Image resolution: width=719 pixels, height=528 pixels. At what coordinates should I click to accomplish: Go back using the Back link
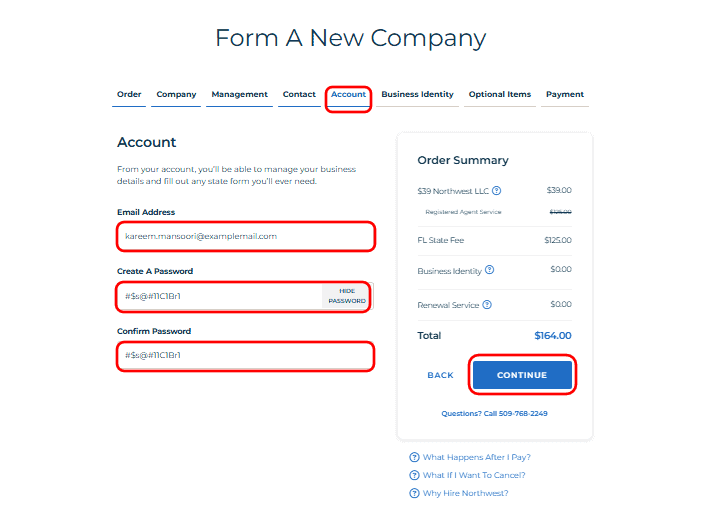tap(440, 375)
